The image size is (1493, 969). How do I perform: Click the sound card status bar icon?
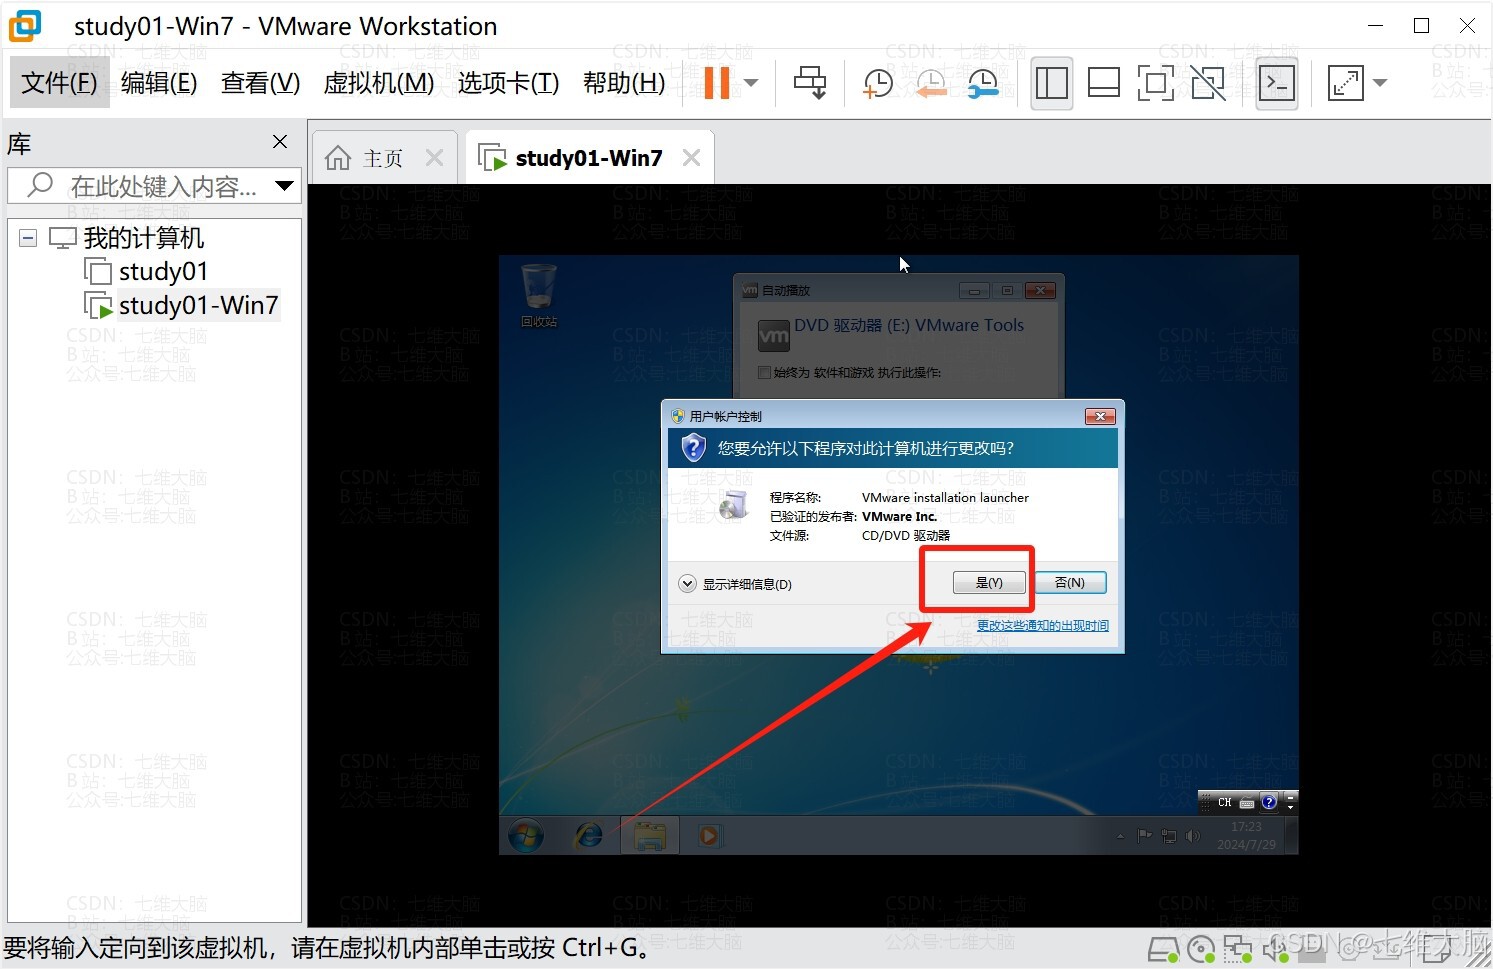(1274, 949)
